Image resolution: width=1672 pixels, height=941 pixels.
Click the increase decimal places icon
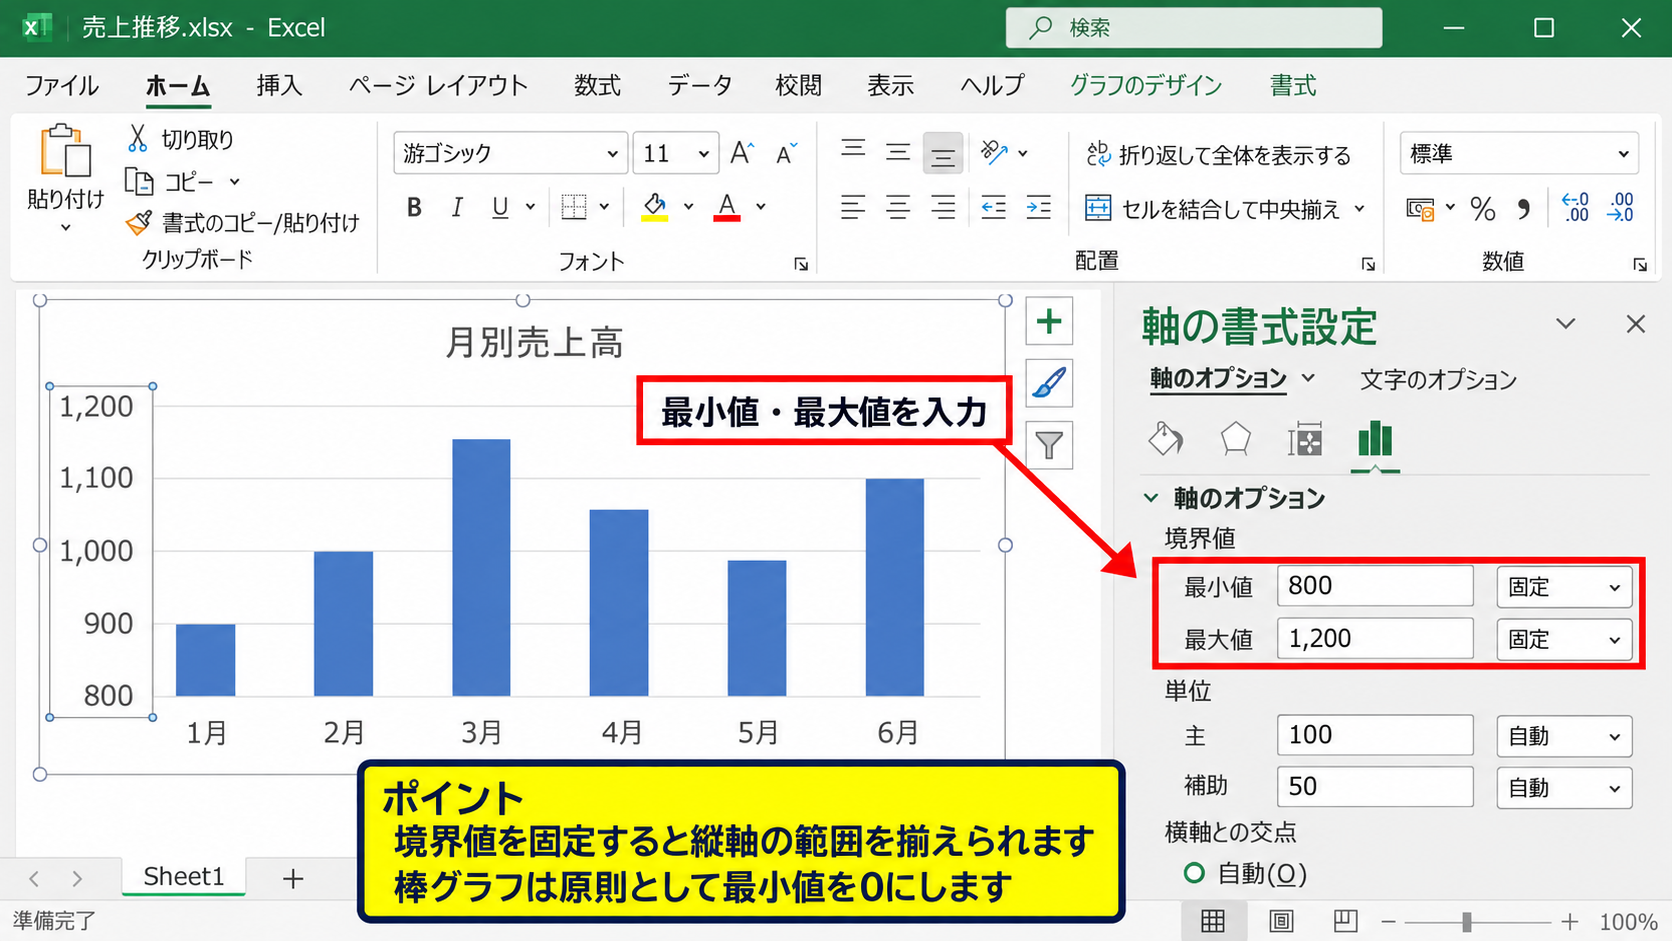(1575, 207)
